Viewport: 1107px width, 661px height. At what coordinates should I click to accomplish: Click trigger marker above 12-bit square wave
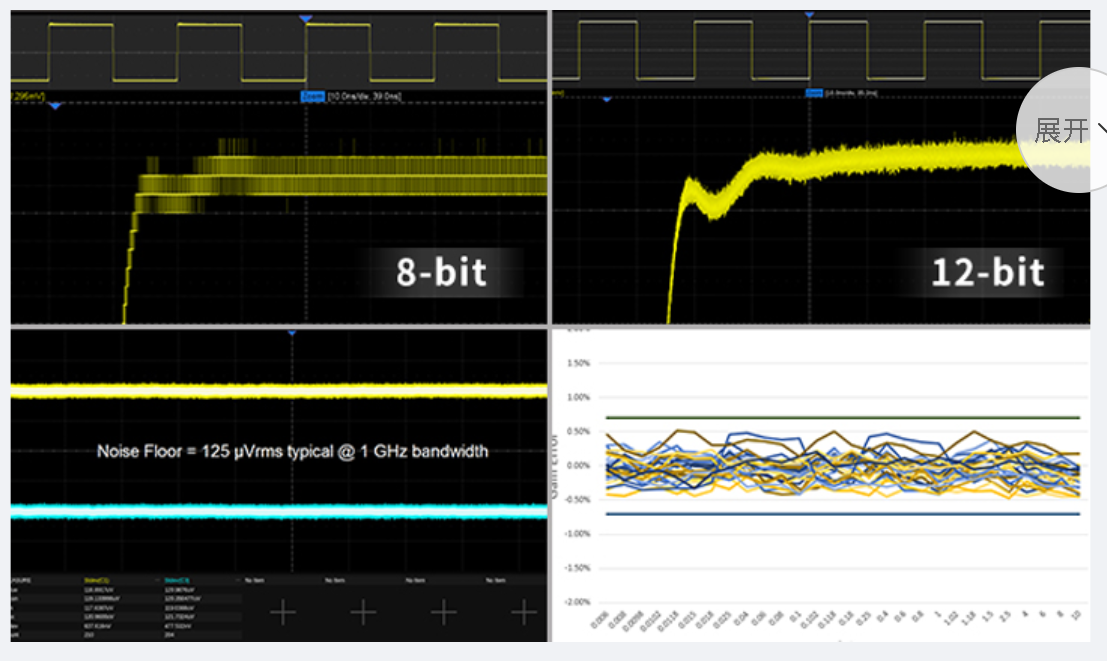click(x=809, y=15)
